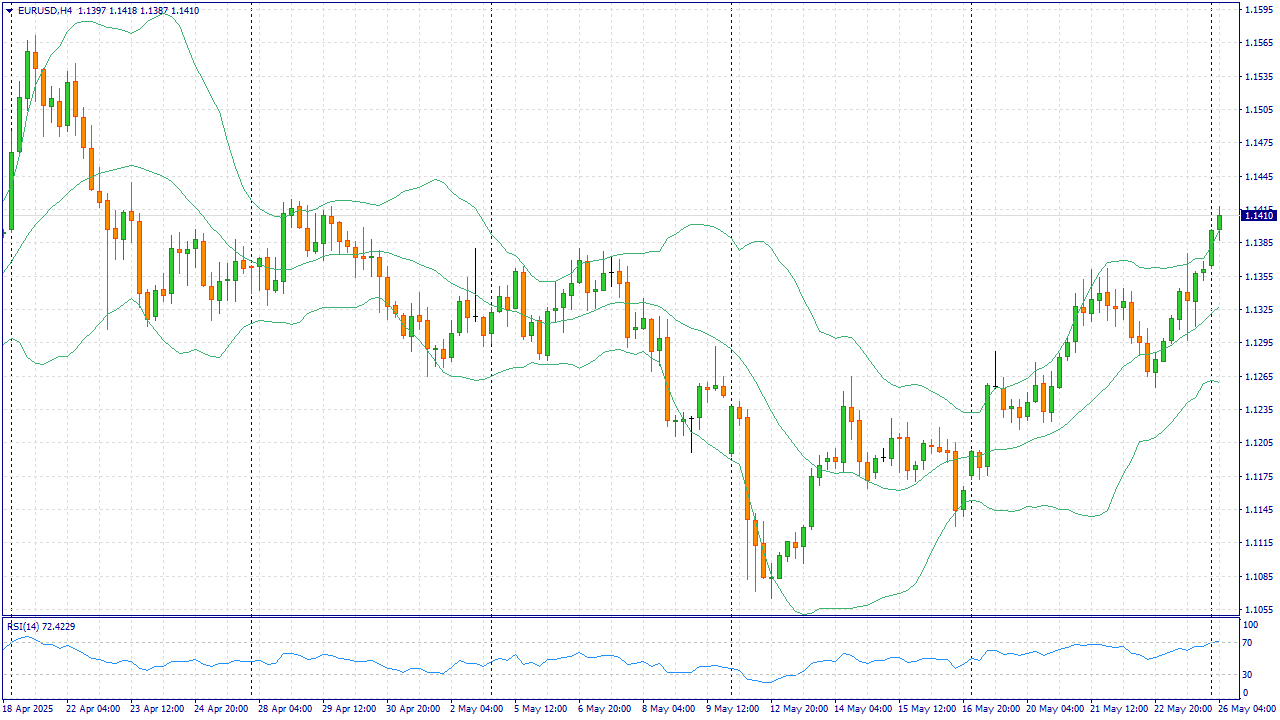Select the 1.1295 price scale label

[x=1258, y=343]
